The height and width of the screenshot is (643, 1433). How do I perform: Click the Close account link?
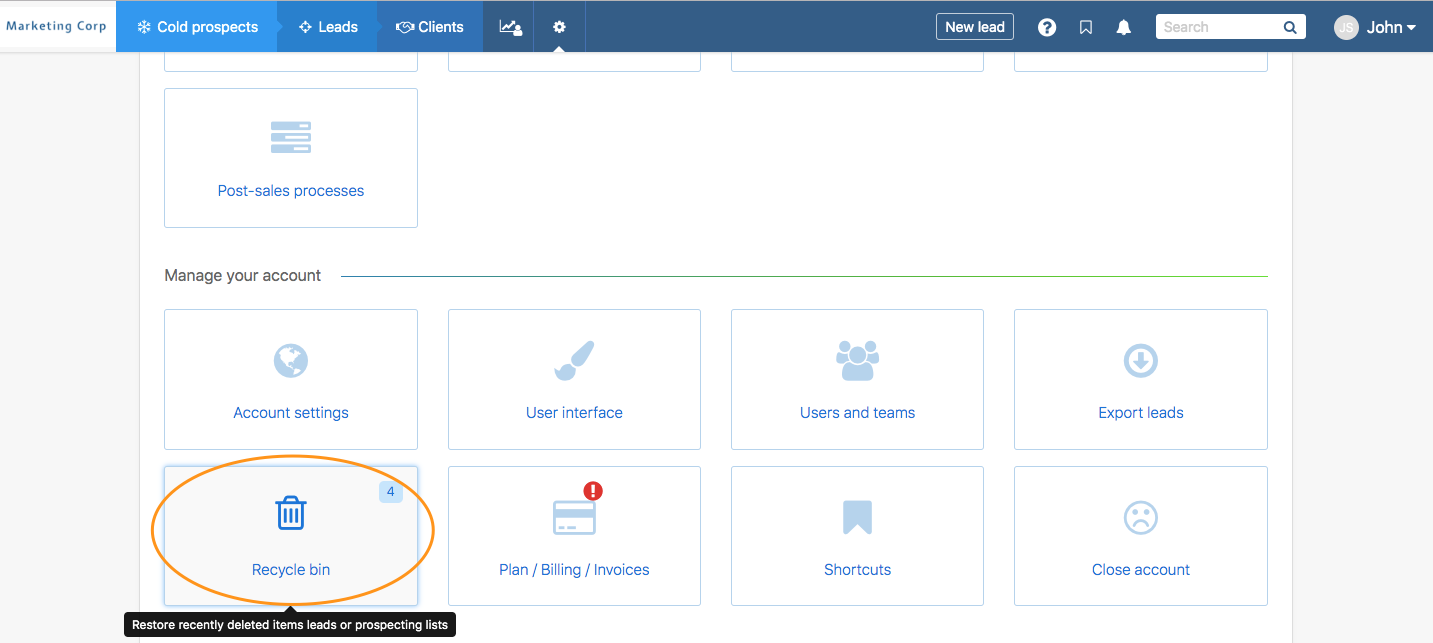[x=1141, y=569]
